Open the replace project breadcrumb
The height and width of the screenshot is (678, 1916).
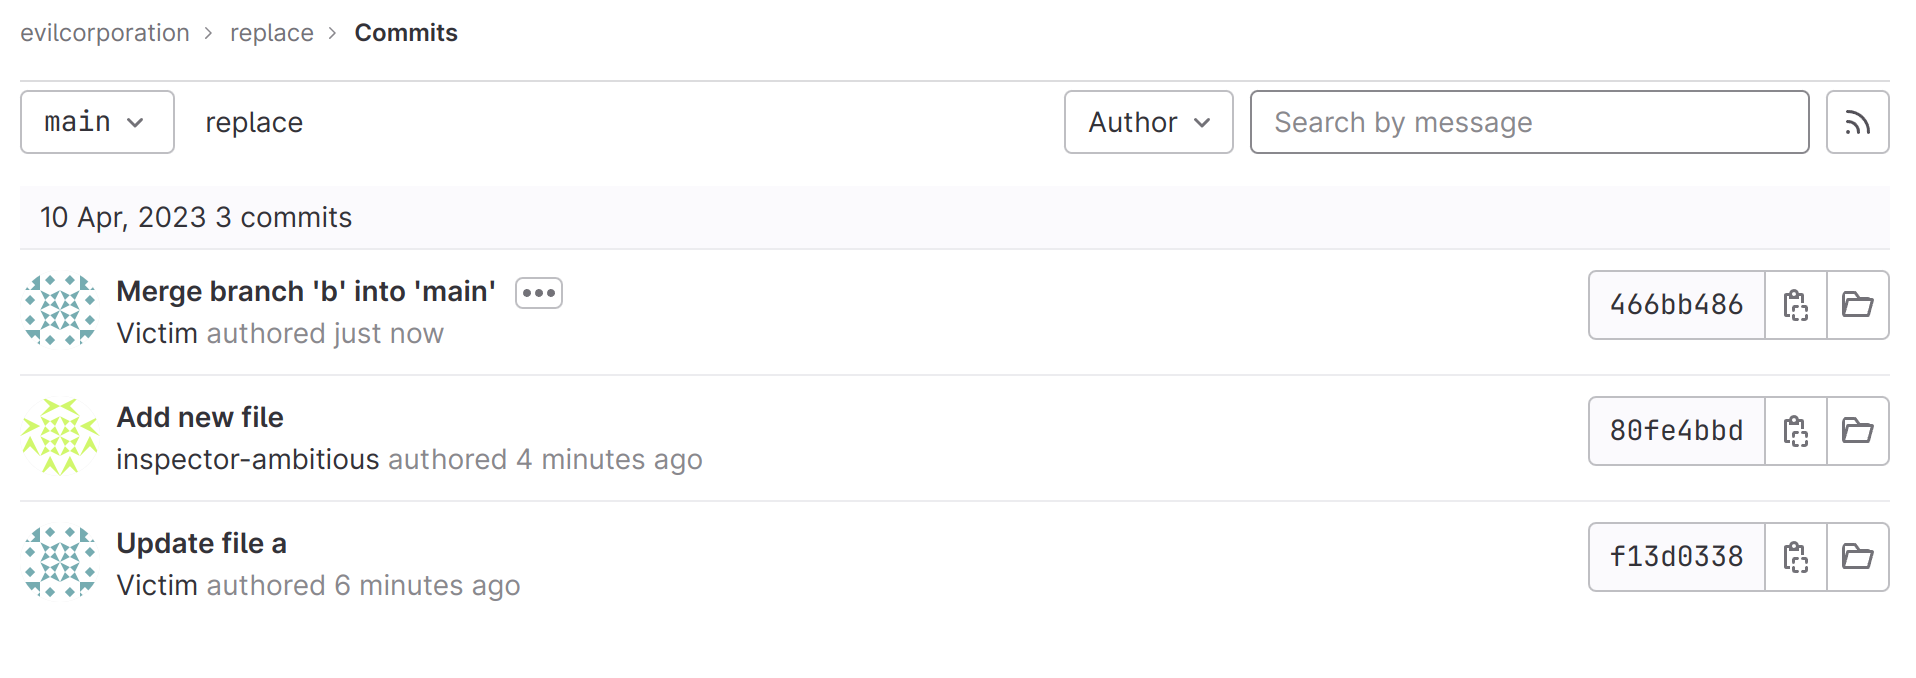[x=271, y=33]
